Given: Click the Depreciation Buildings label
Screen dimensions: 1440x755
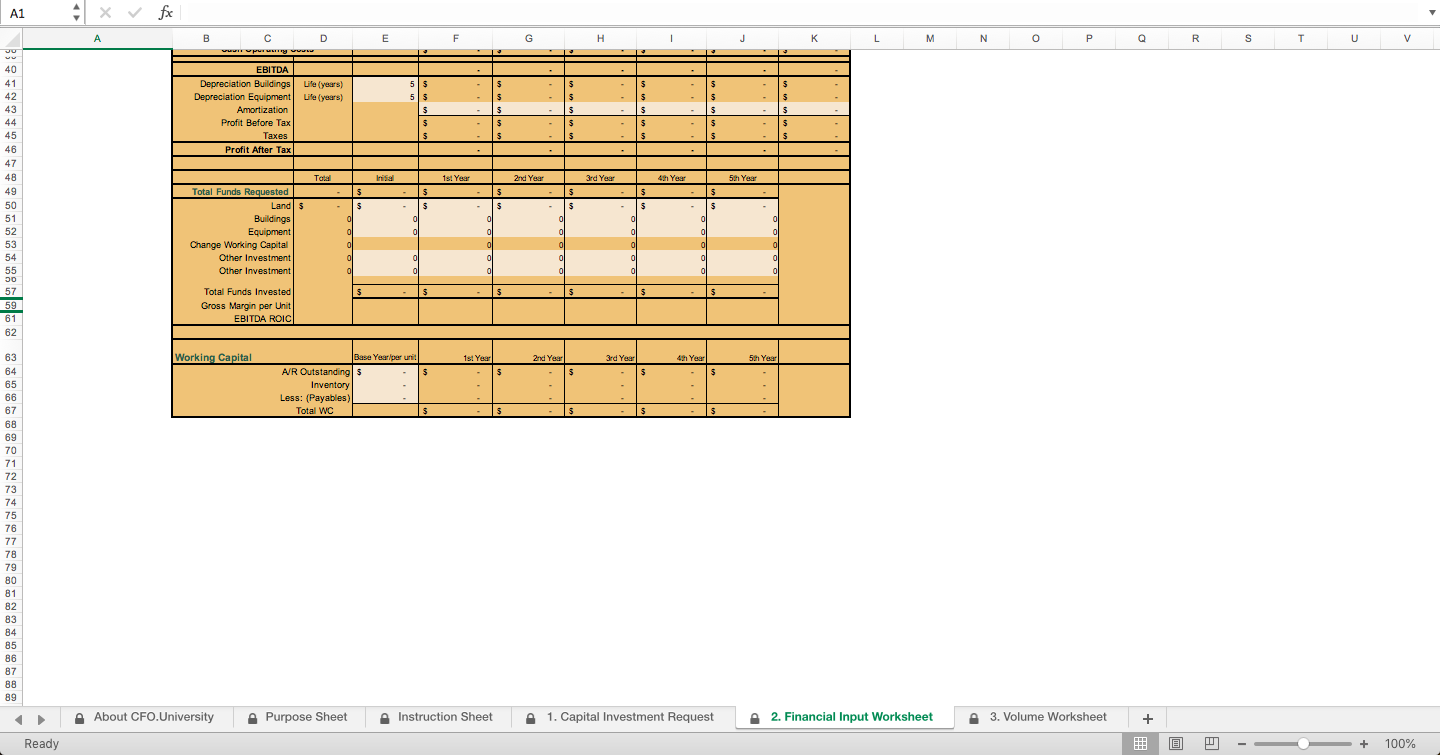Looking at the screenshot, I should point(245,84).
